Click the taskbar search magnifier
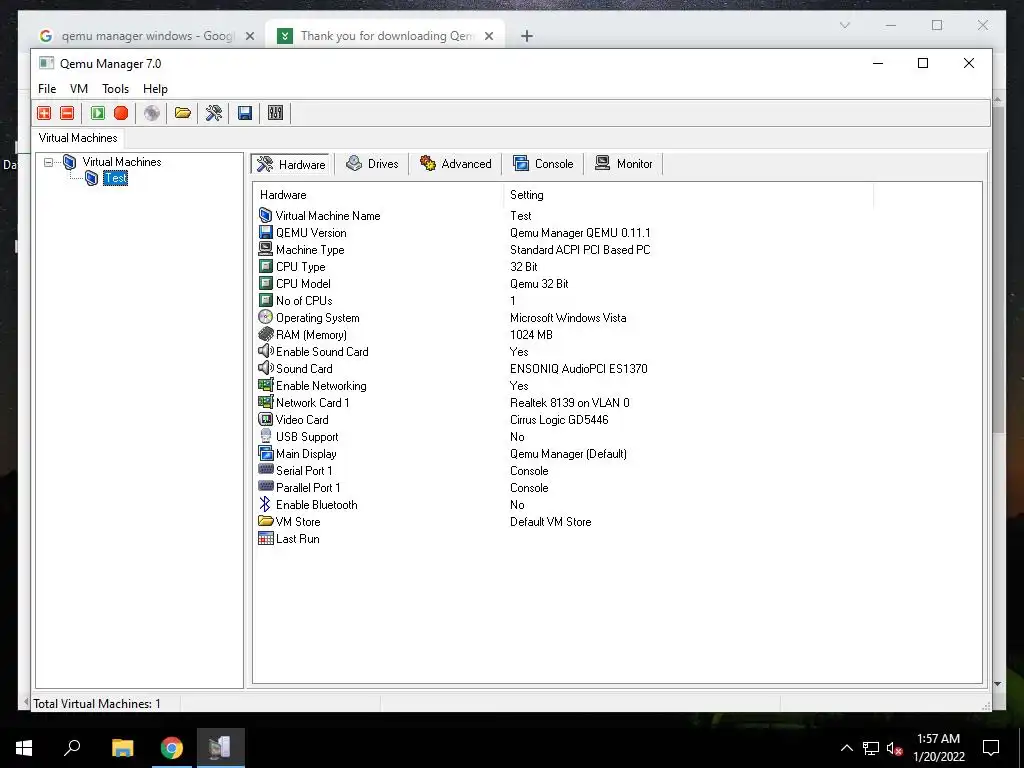1024x768 pixels. tap(72, 748)
